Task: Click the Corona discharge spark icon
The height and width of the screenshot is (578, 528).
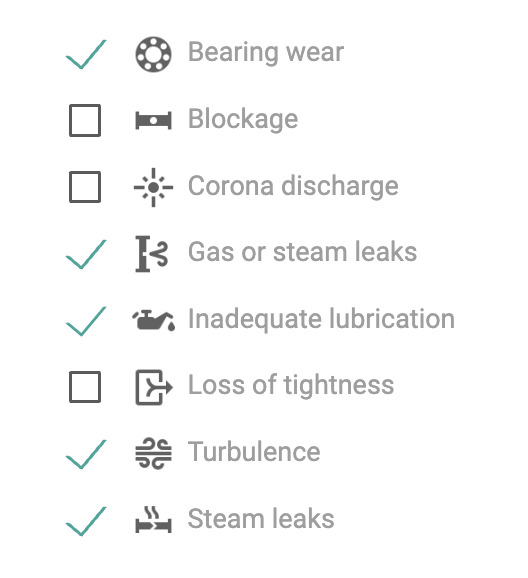Action: [x=153, y=187]
